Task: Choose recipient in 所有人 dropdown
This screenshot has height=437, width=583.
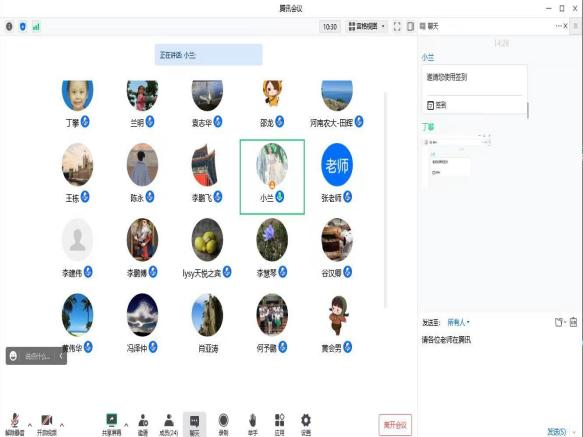Action: point(458,322)
